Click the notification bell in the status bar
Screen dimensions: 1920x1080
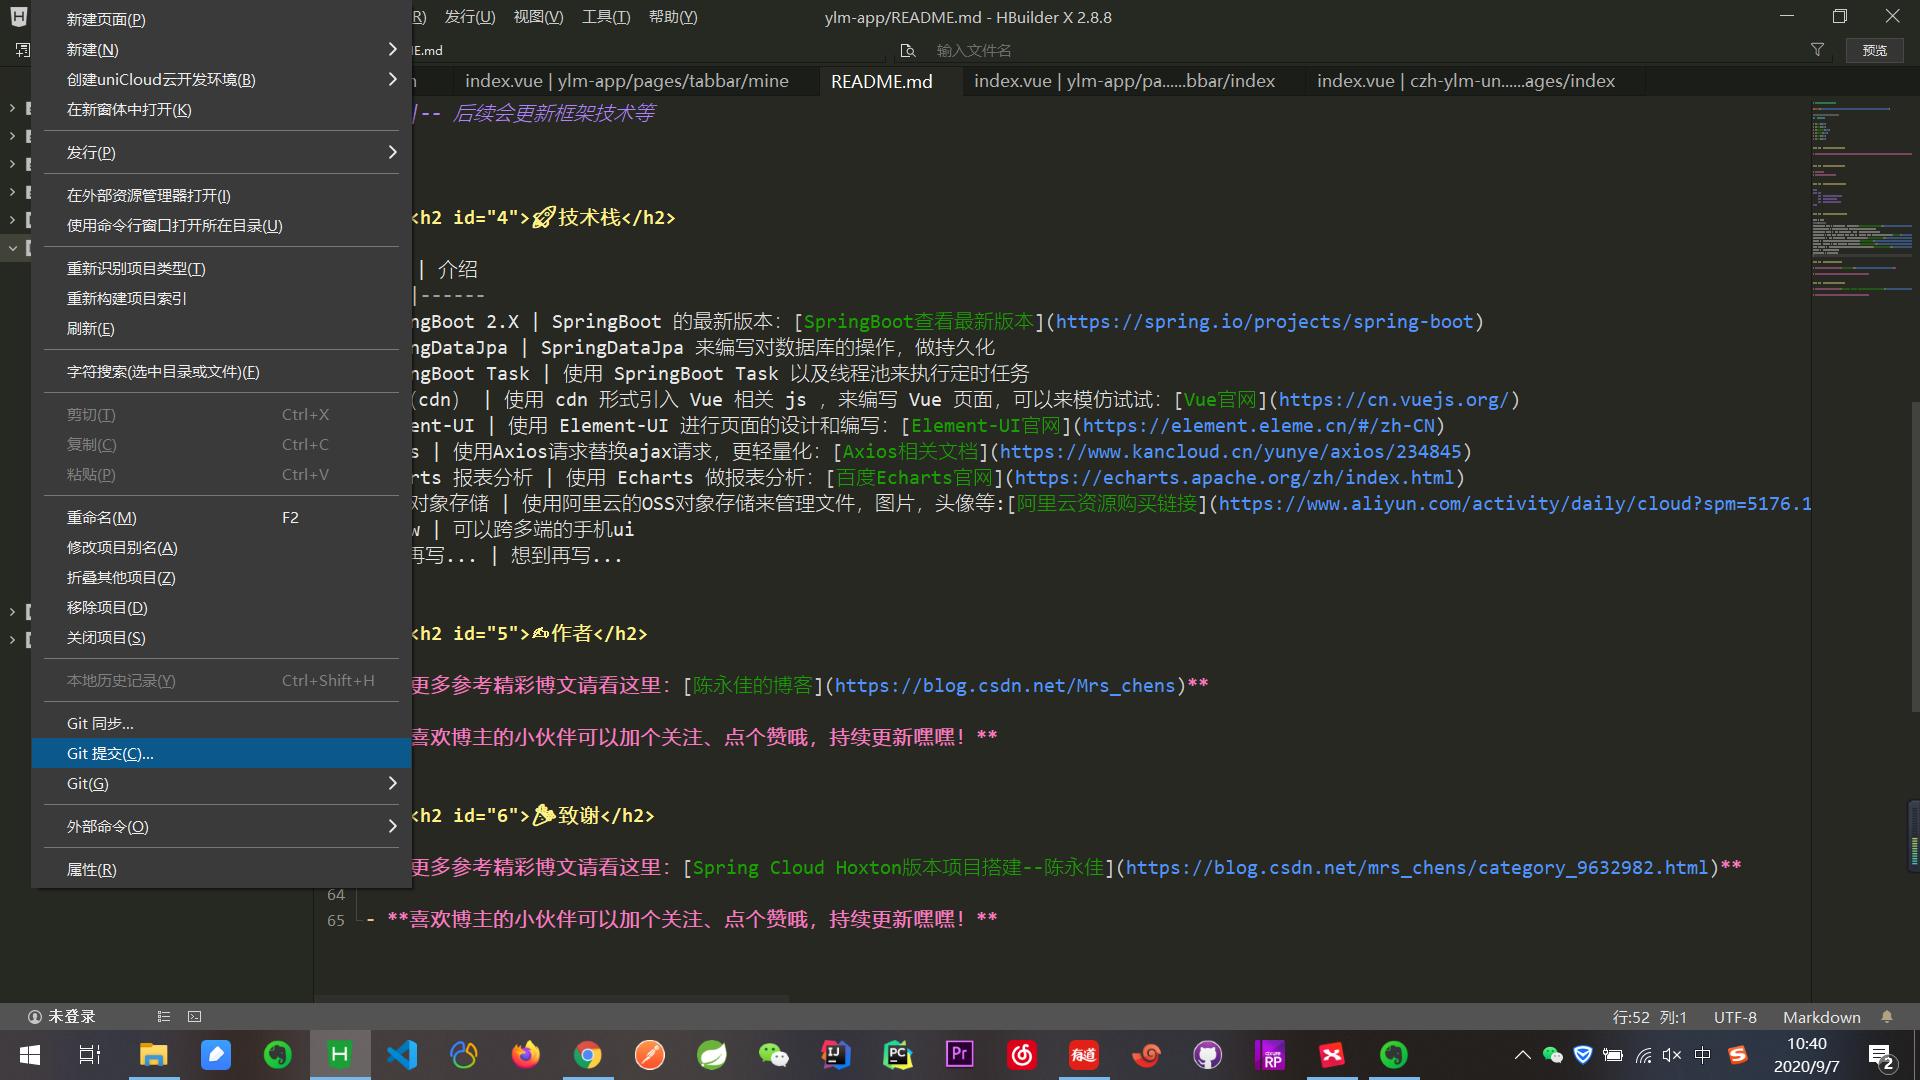[x=1887, y=1016]
